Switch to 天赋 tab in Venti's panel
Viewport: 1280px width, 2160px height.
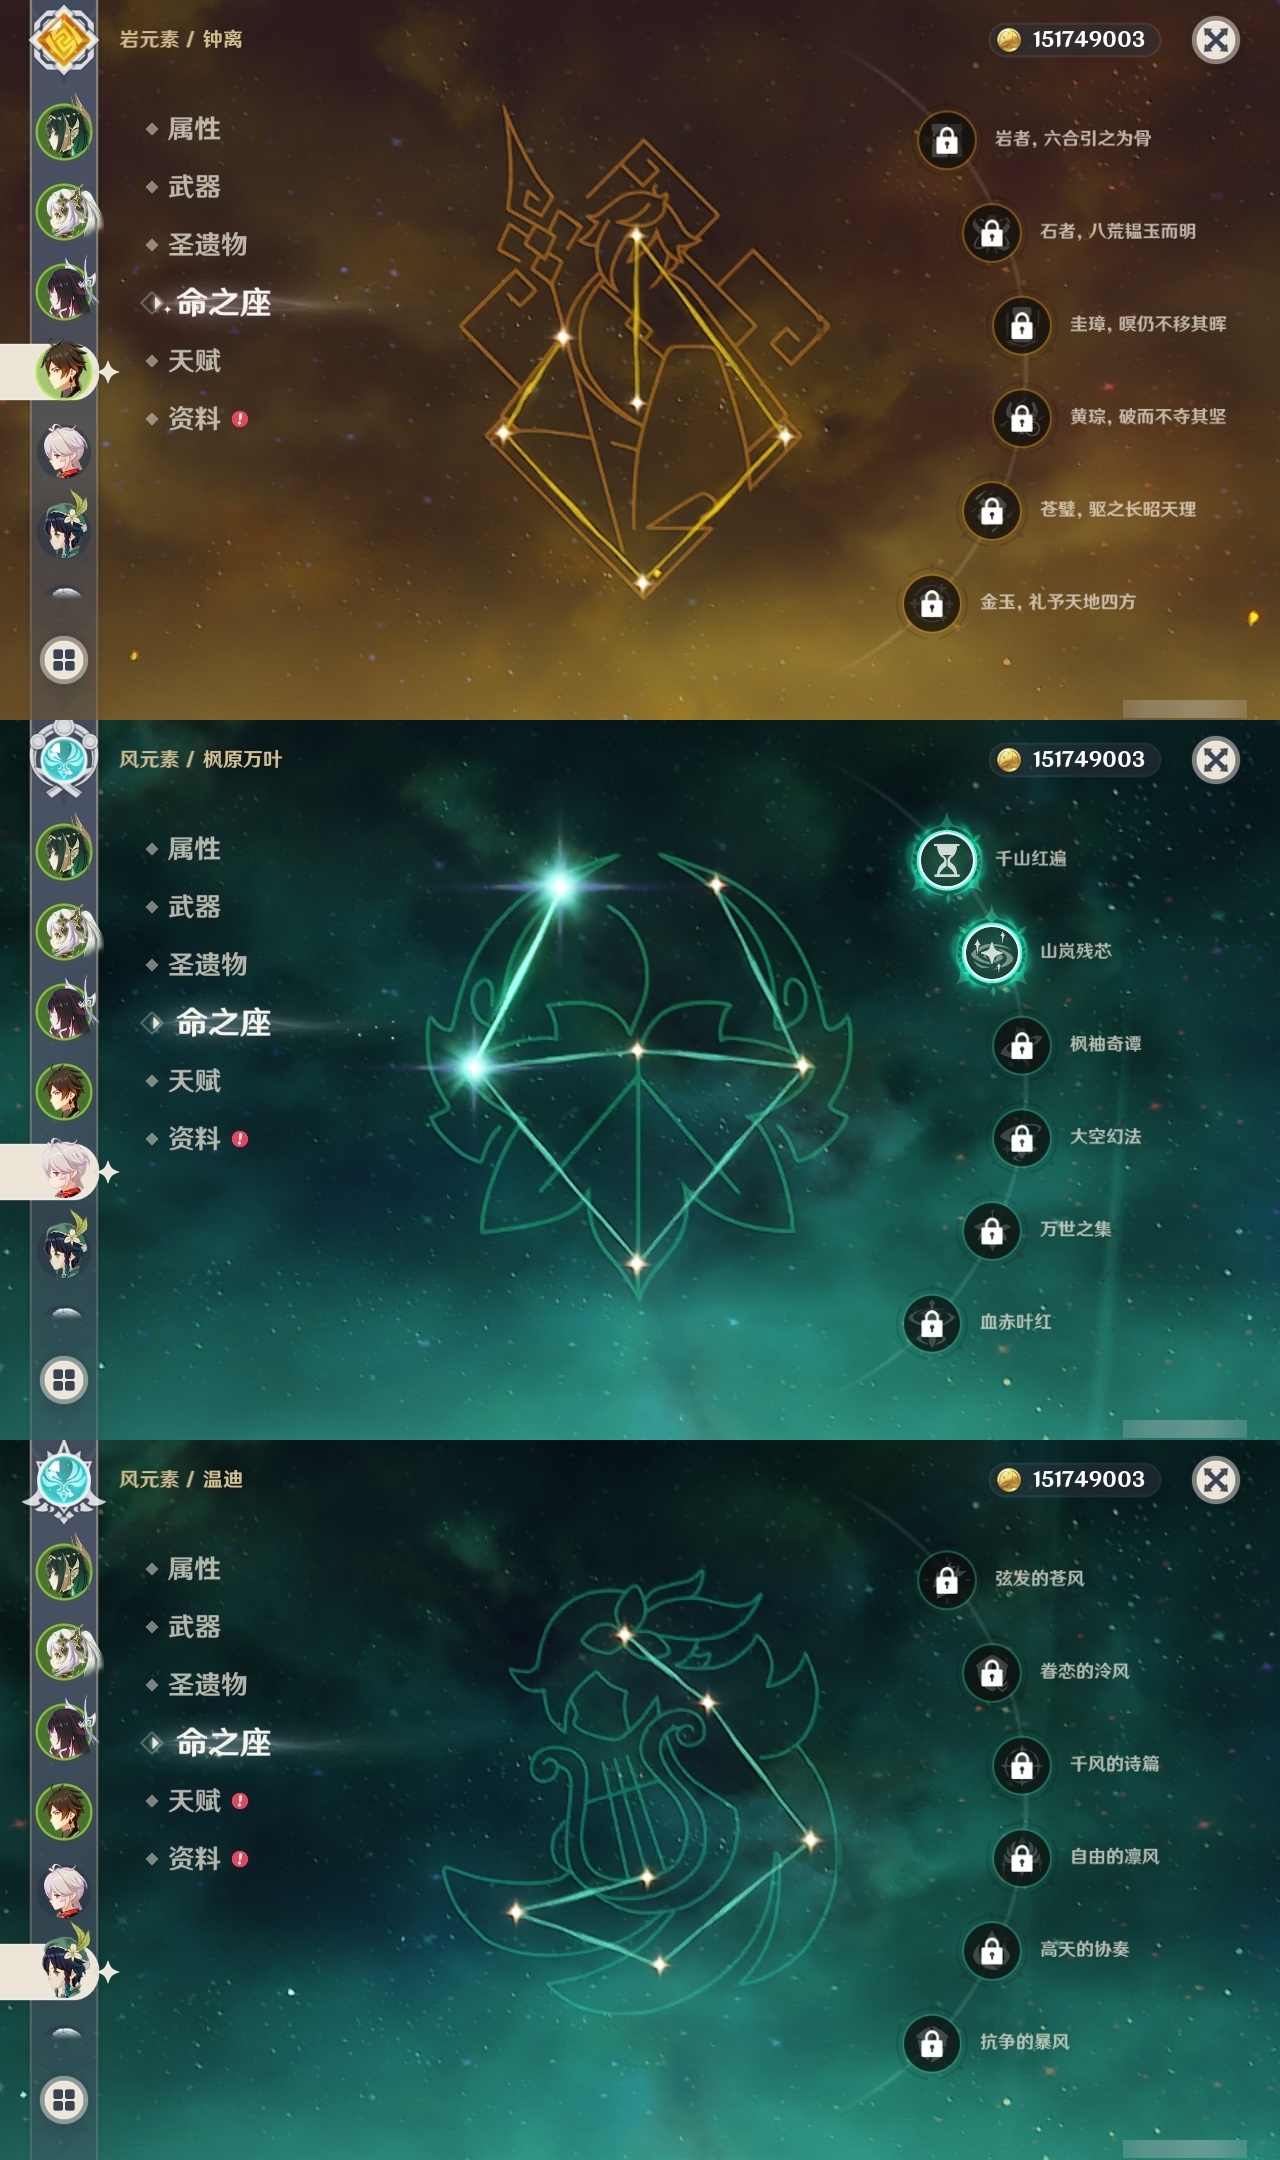pyautogui.click(x=194, y=1801)
